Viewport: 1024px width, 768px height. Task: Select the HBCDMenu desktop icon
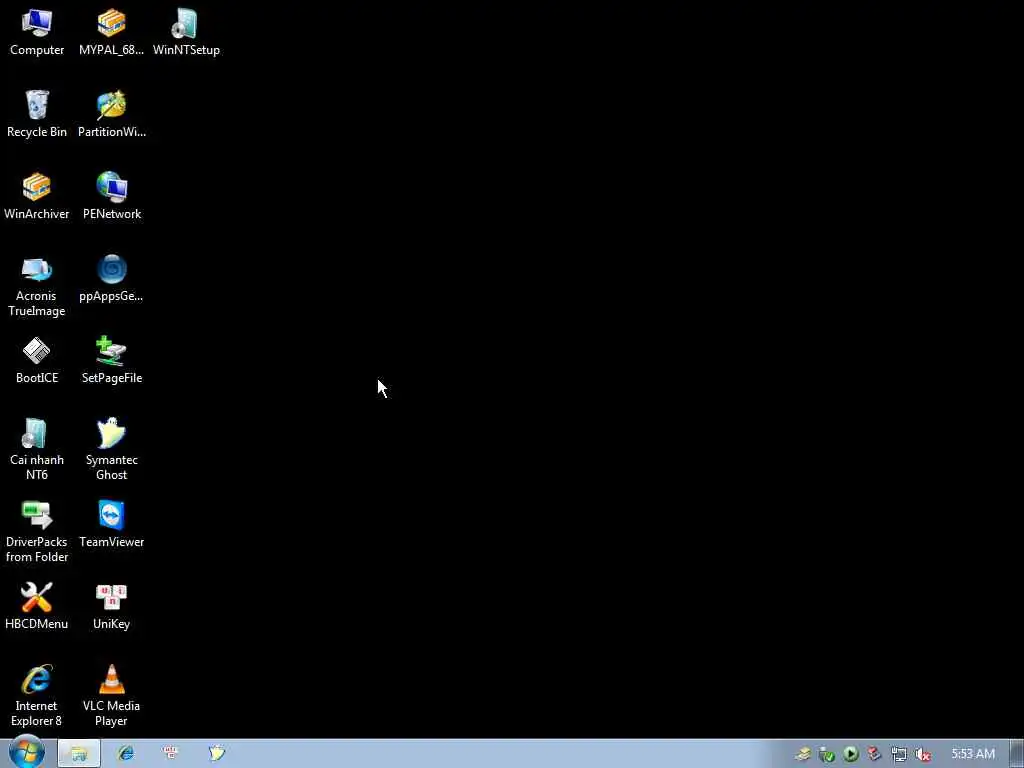[37, 607]
